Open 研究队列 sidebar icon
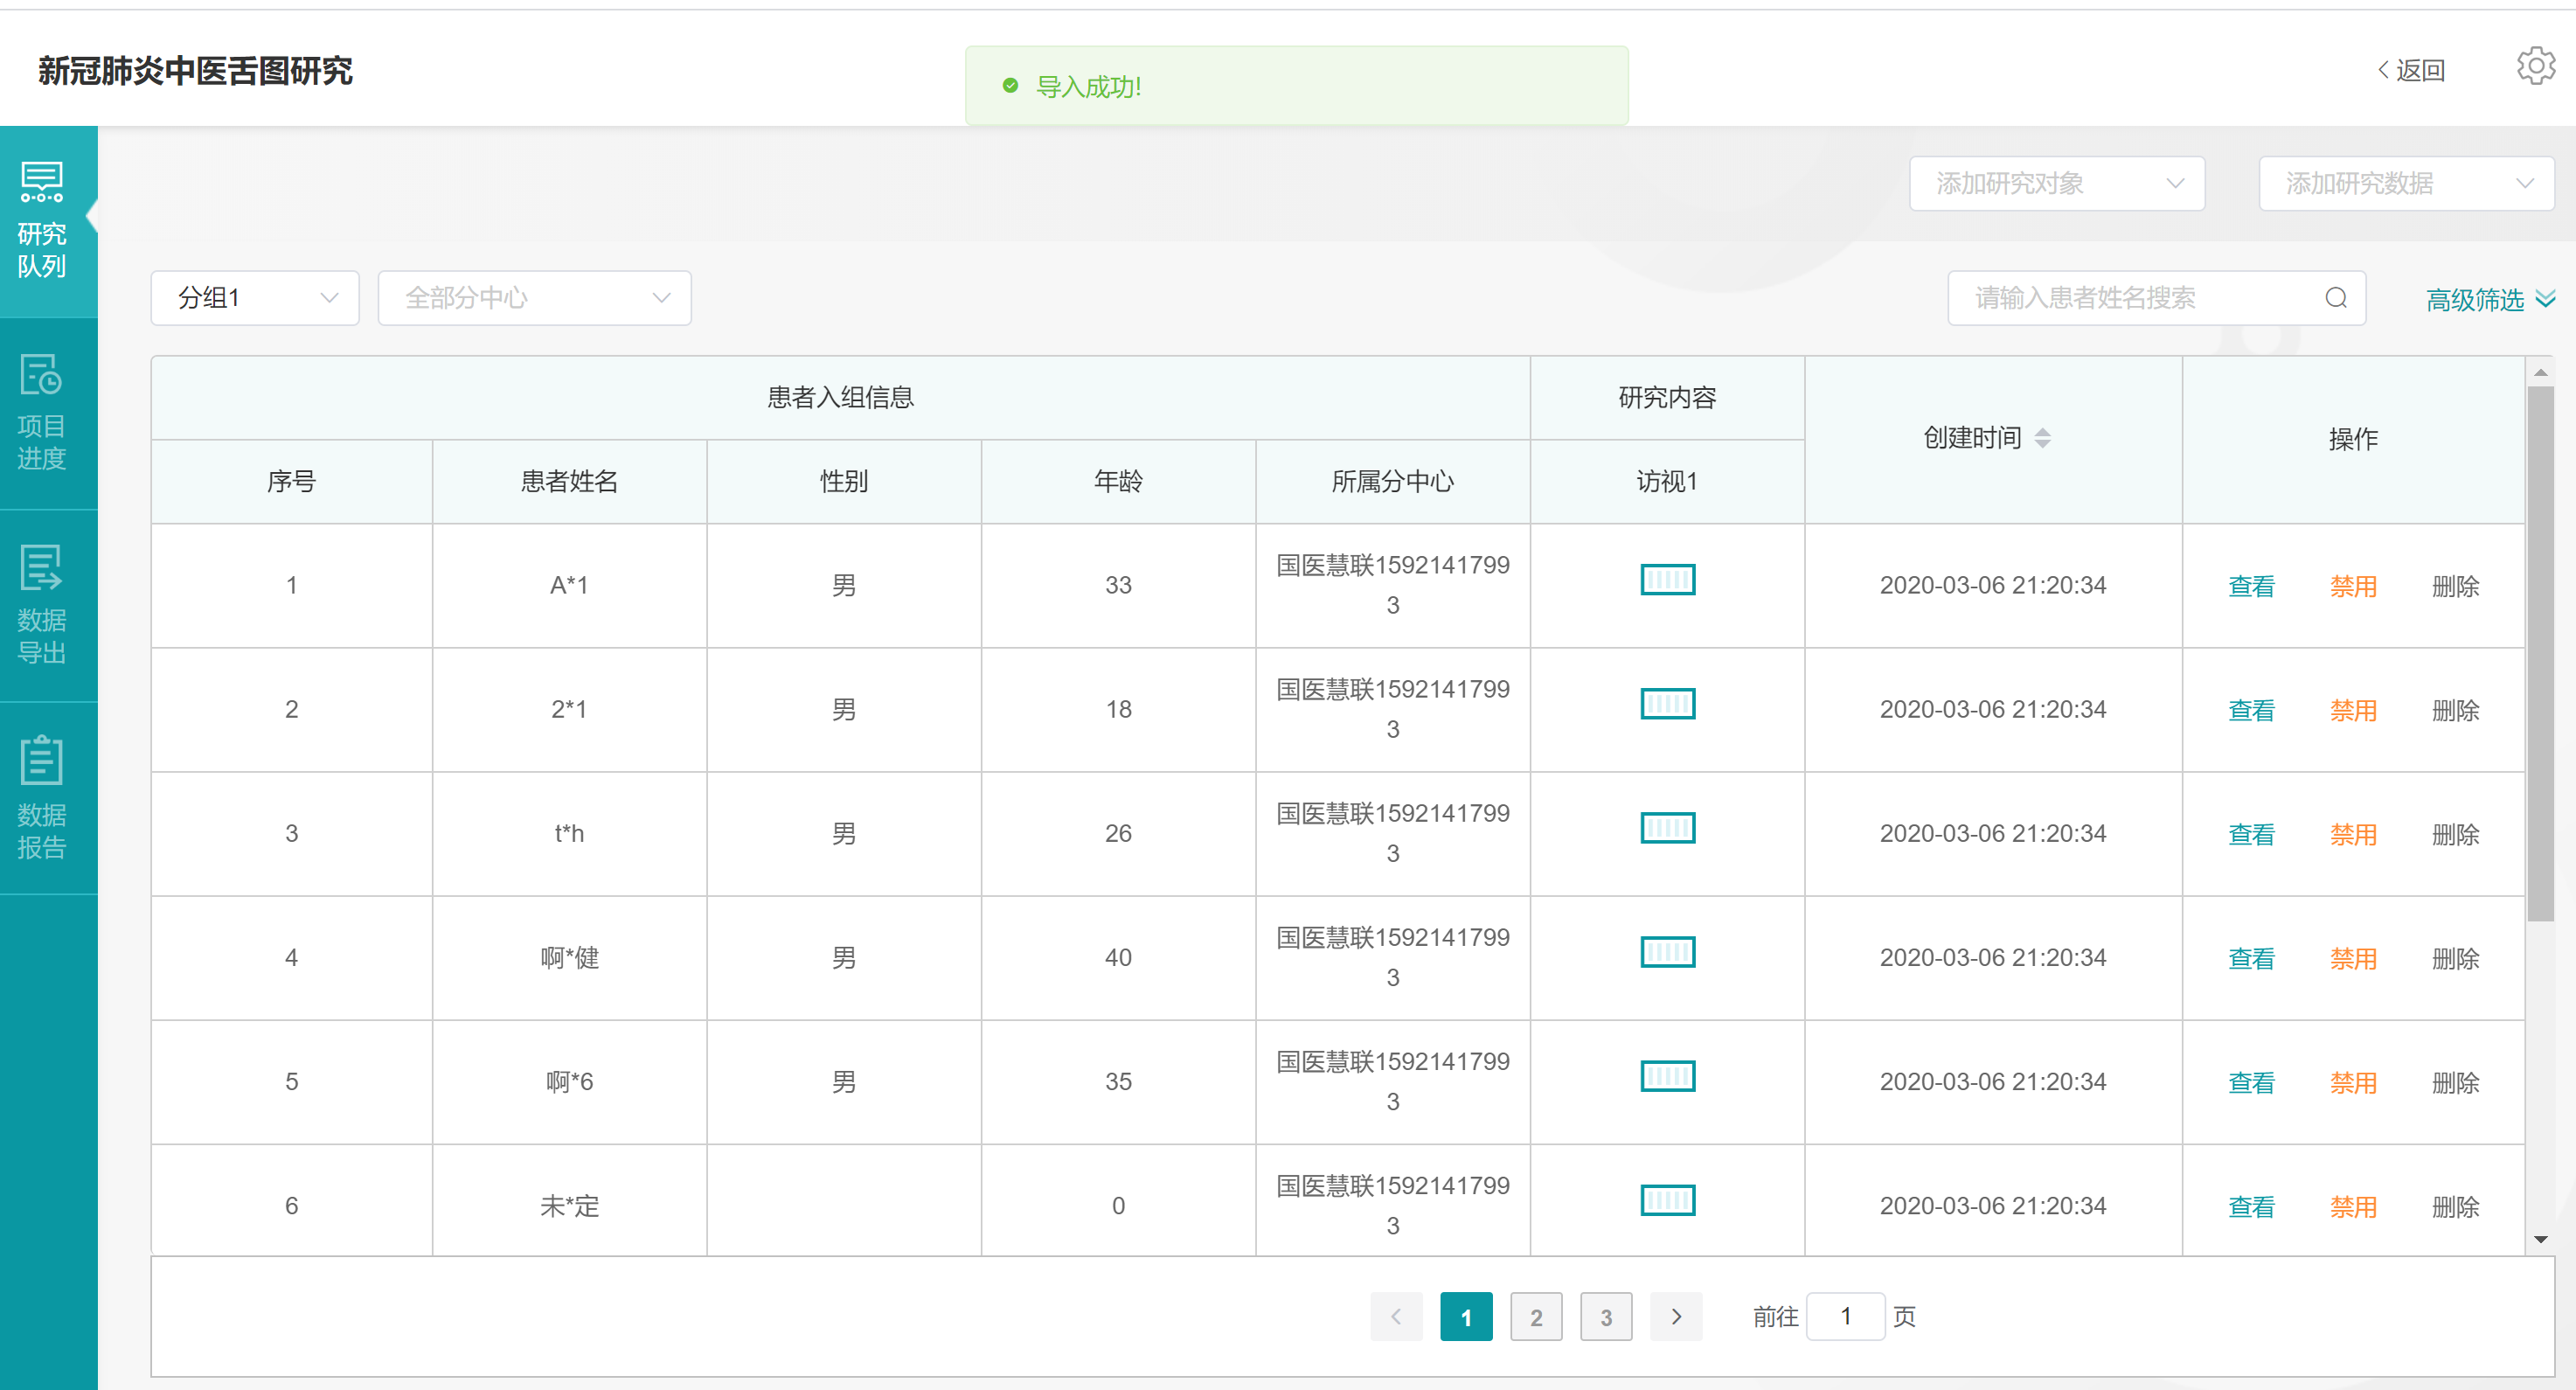The image size is (2576, 1390). click(42, 220)
